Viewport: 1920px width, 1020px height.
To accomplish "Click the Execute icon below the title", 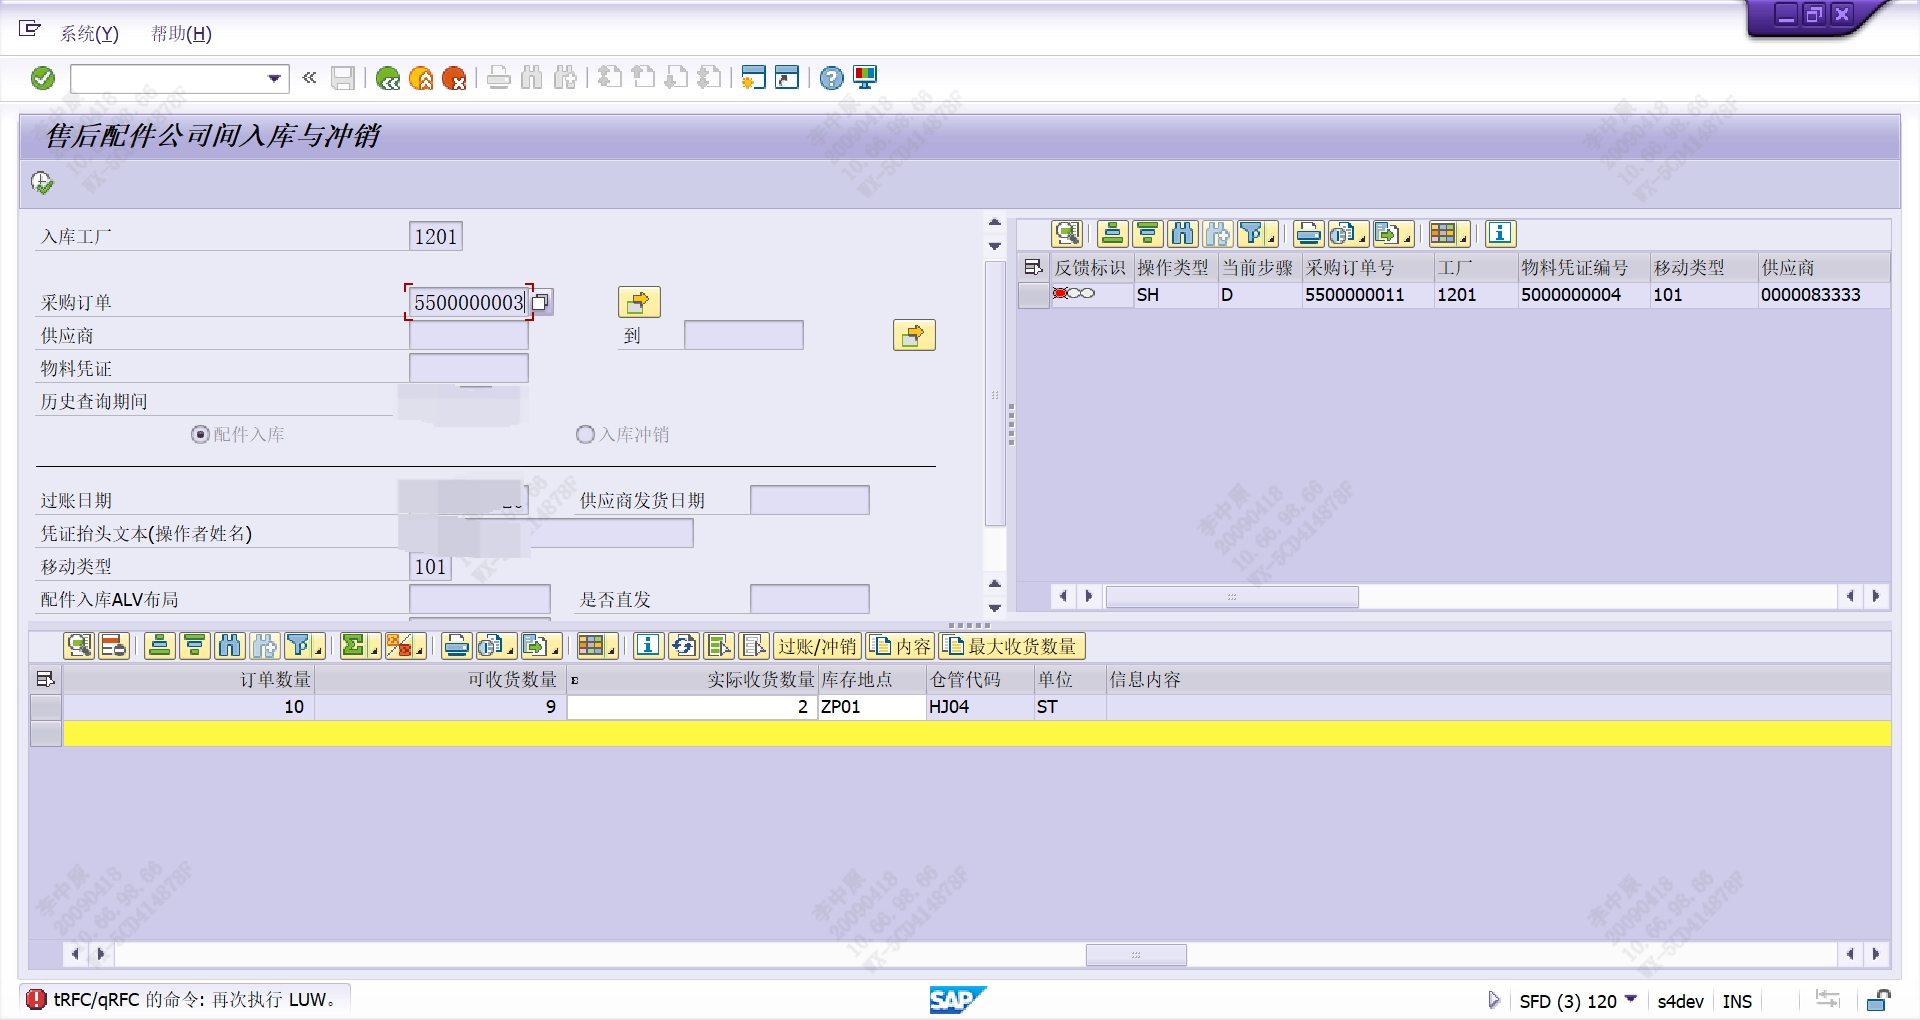I will coord(42,182).
